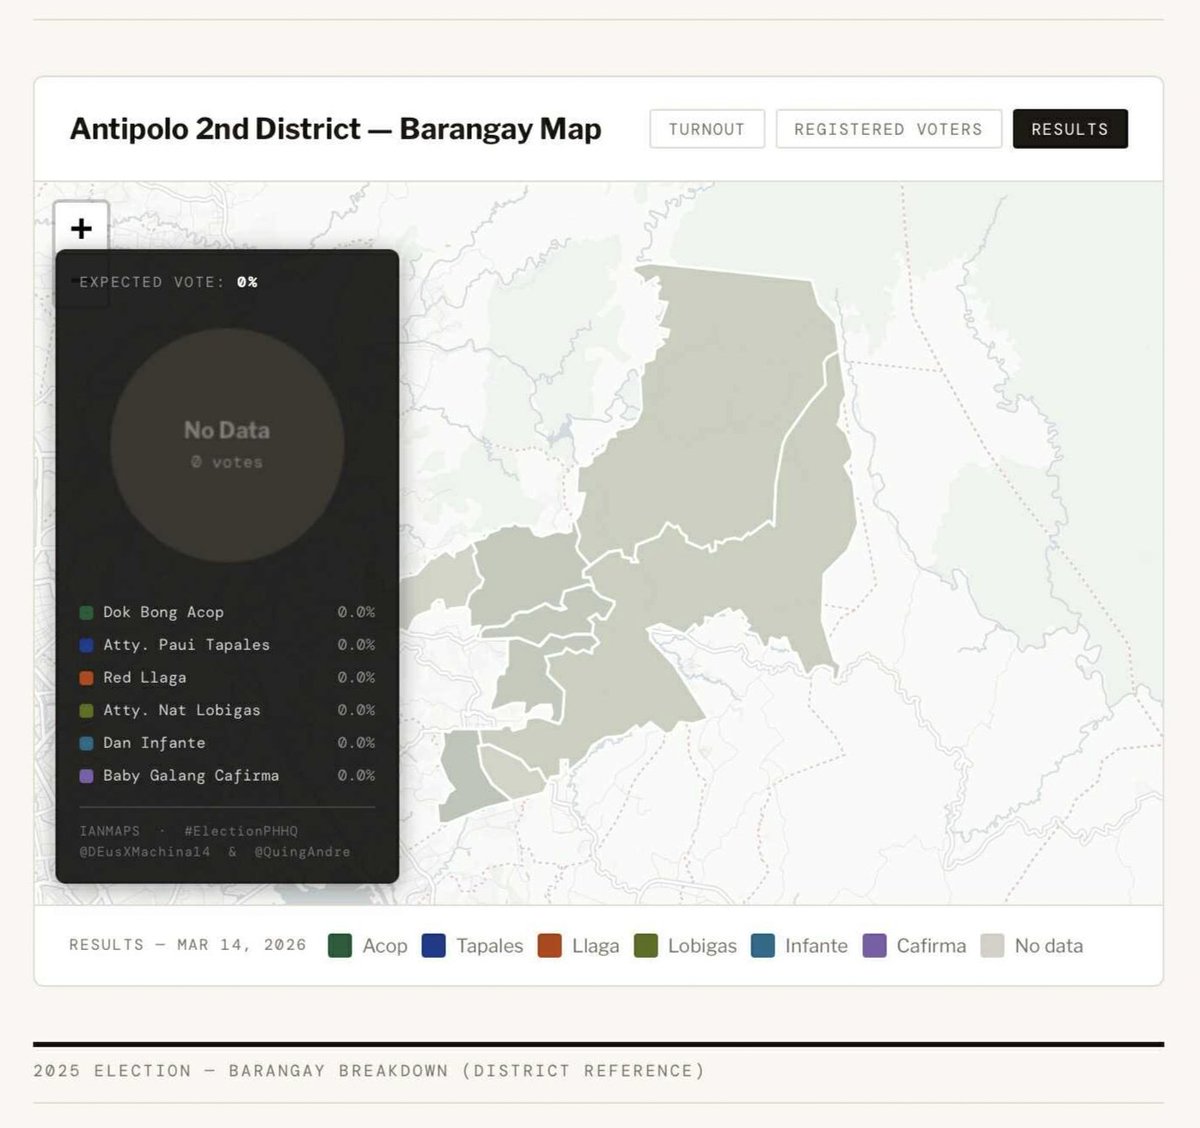Image resolution: width=1200 pixels, height=1128 pixels.
Task: Switch to the Turnout tab
Action: point(707,129)
